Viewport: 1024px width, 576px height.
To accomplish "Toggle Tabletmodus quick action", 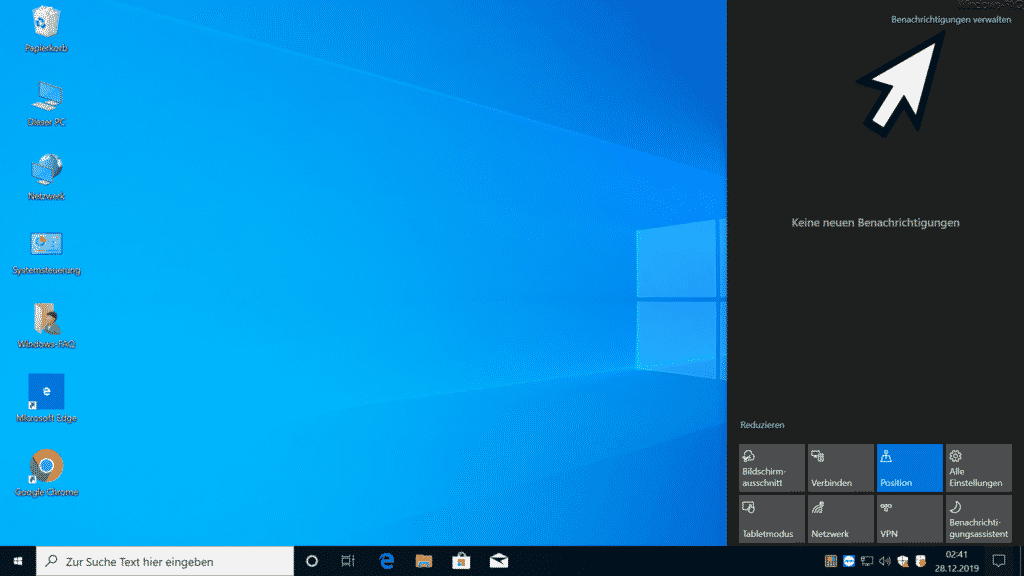I will coord(771,519).
